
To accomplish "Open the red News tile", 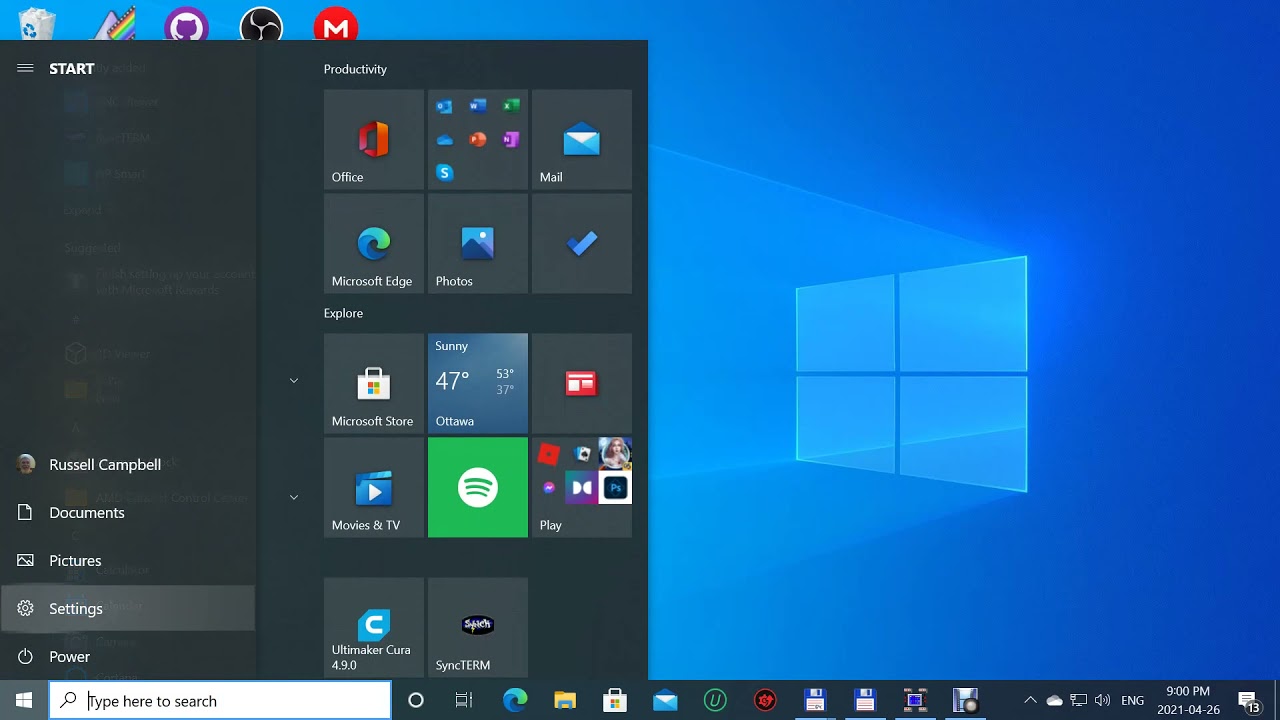I will tap(582, 384).
